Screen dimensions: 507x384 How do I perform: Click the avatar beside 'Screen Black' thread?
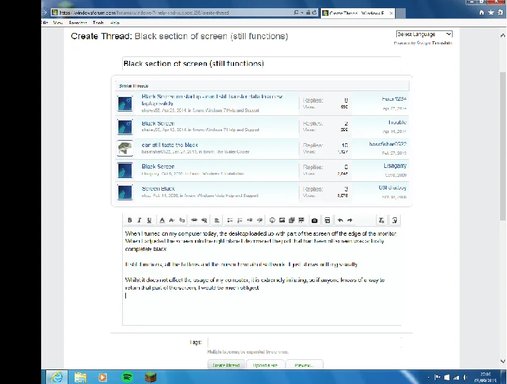point(125,192)
